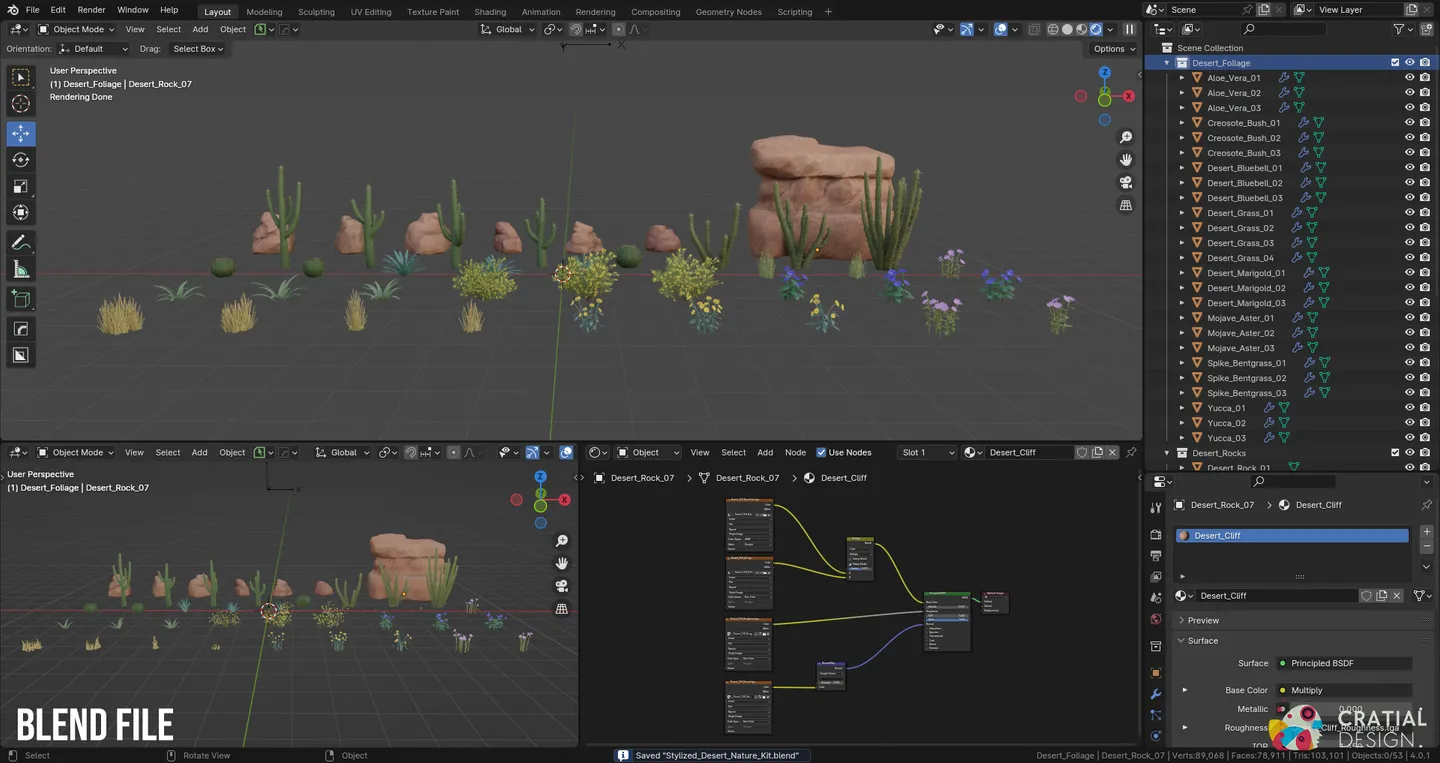The width and height of the screenshot is (1440, 763).
Task: Click the Blender logo menu icon
Action: (12, 10)
